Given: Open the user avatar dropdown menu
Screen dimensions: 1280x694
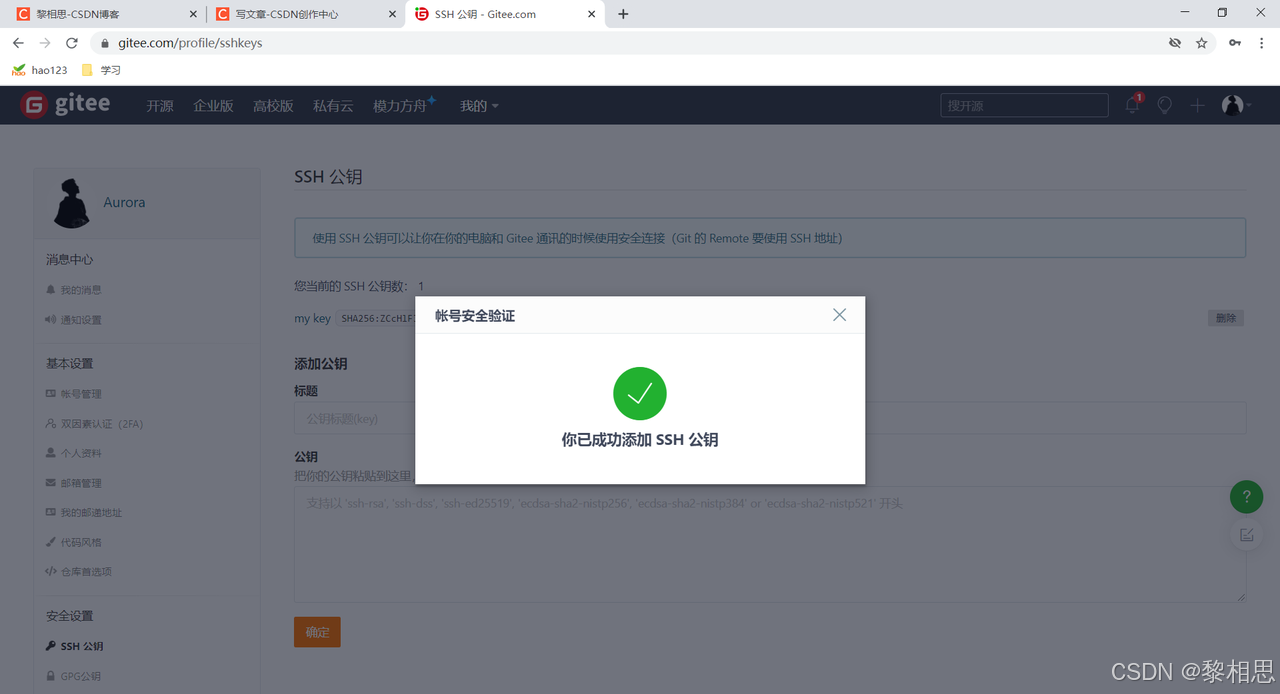Looking at the screenshot, I should click(x=1235, y=105).
